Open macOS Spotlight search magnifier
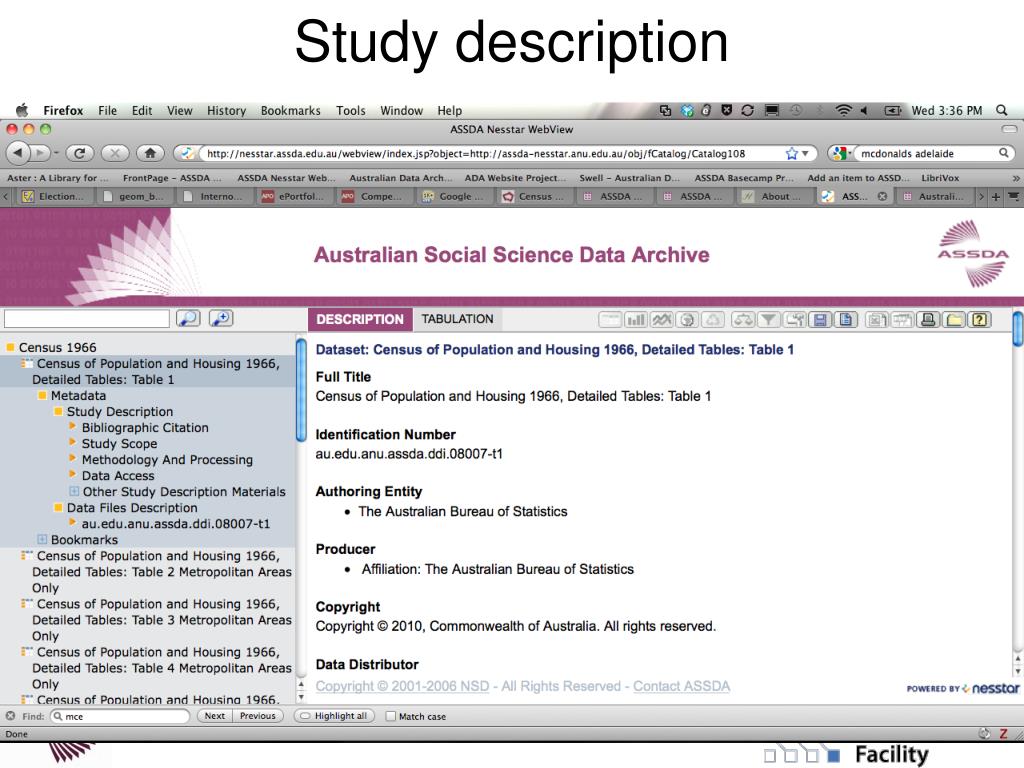Image resolution: width=1024 pixels, height=768 pixels. tap(1002, 110)
